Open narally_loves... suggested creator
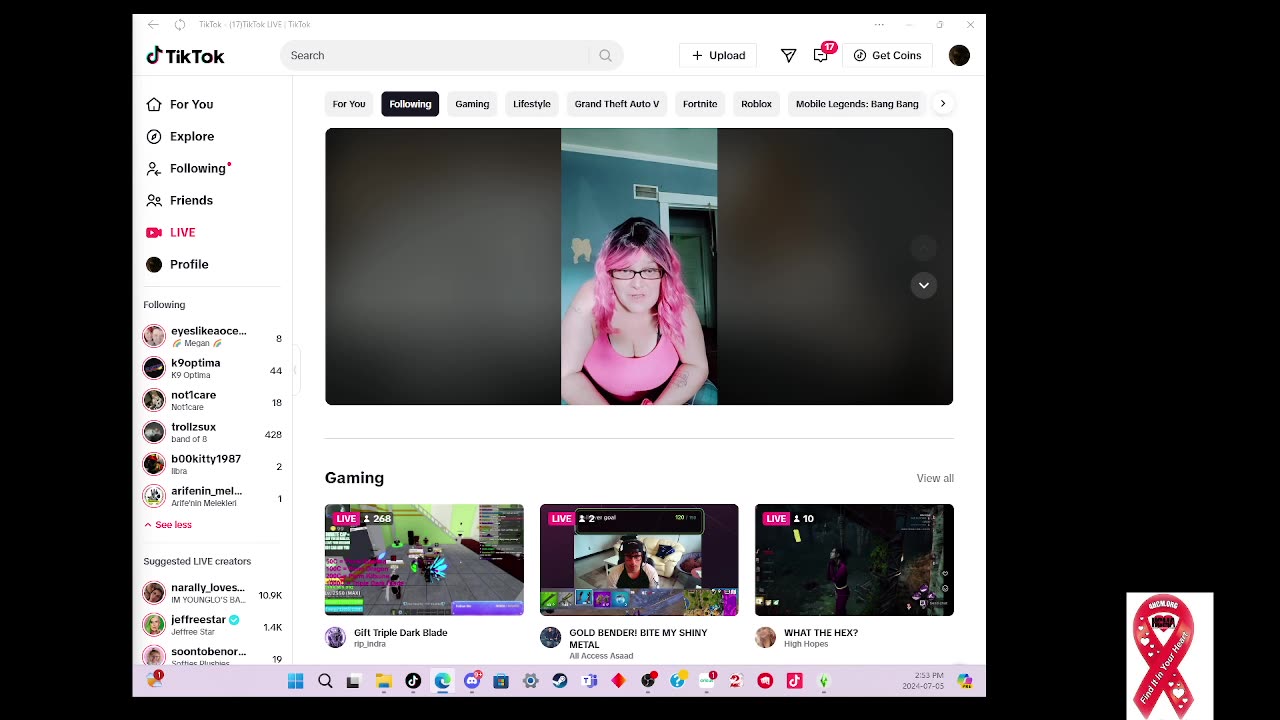Screen dimensions: 1280x720 point(212,592)
